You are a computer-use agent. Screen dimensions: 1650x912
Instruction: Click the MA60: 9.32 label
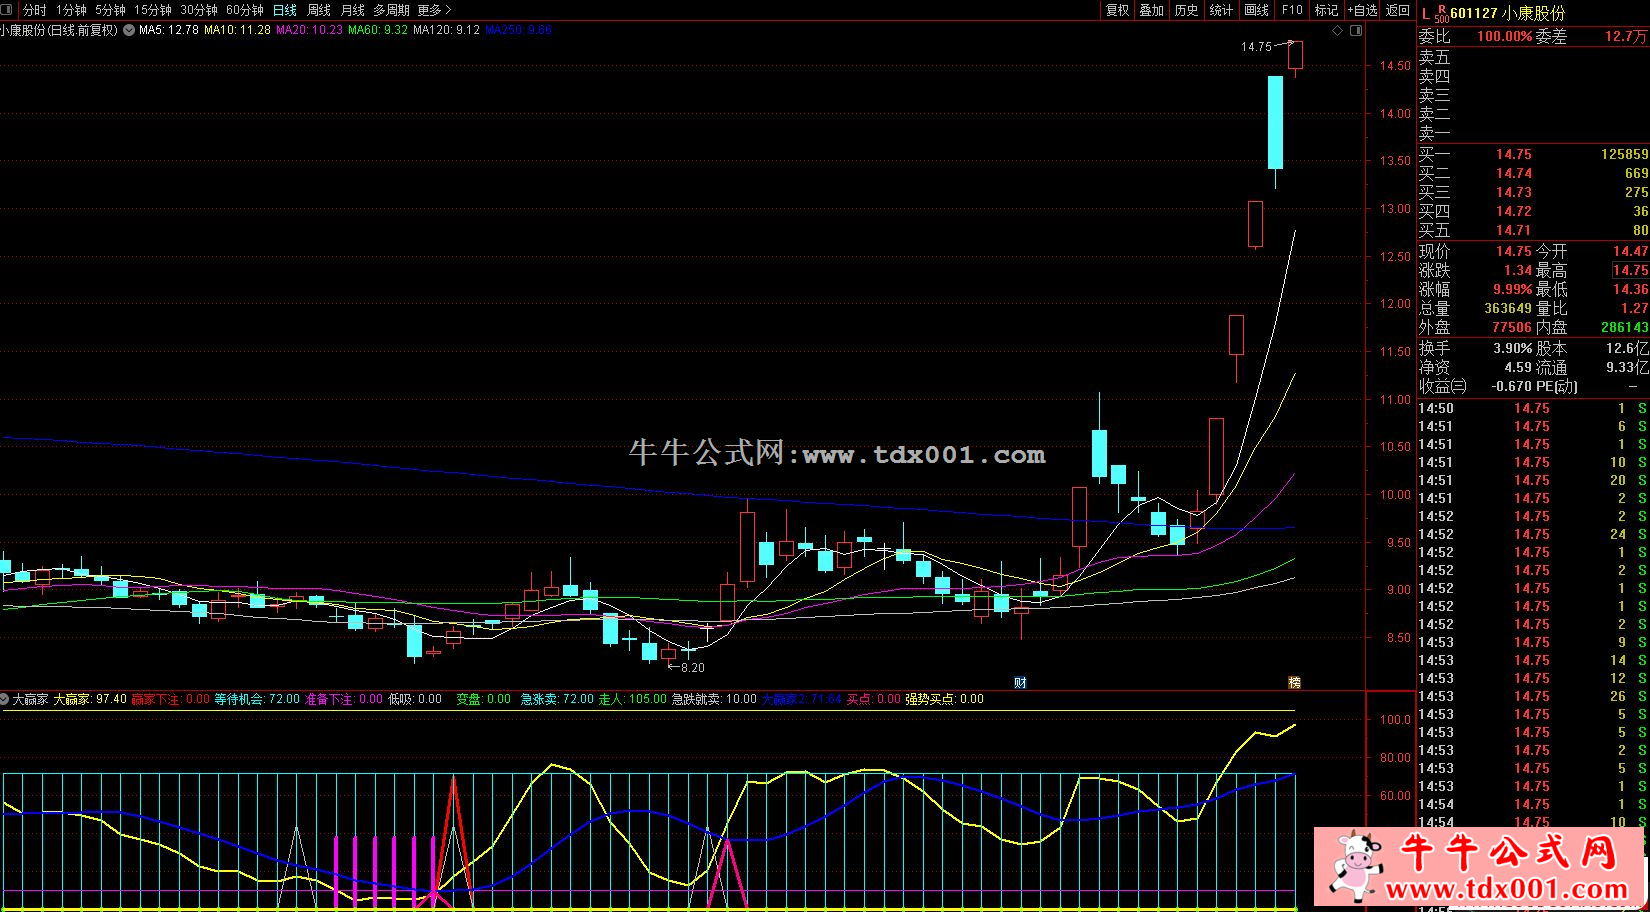click(x=378, y=30)
